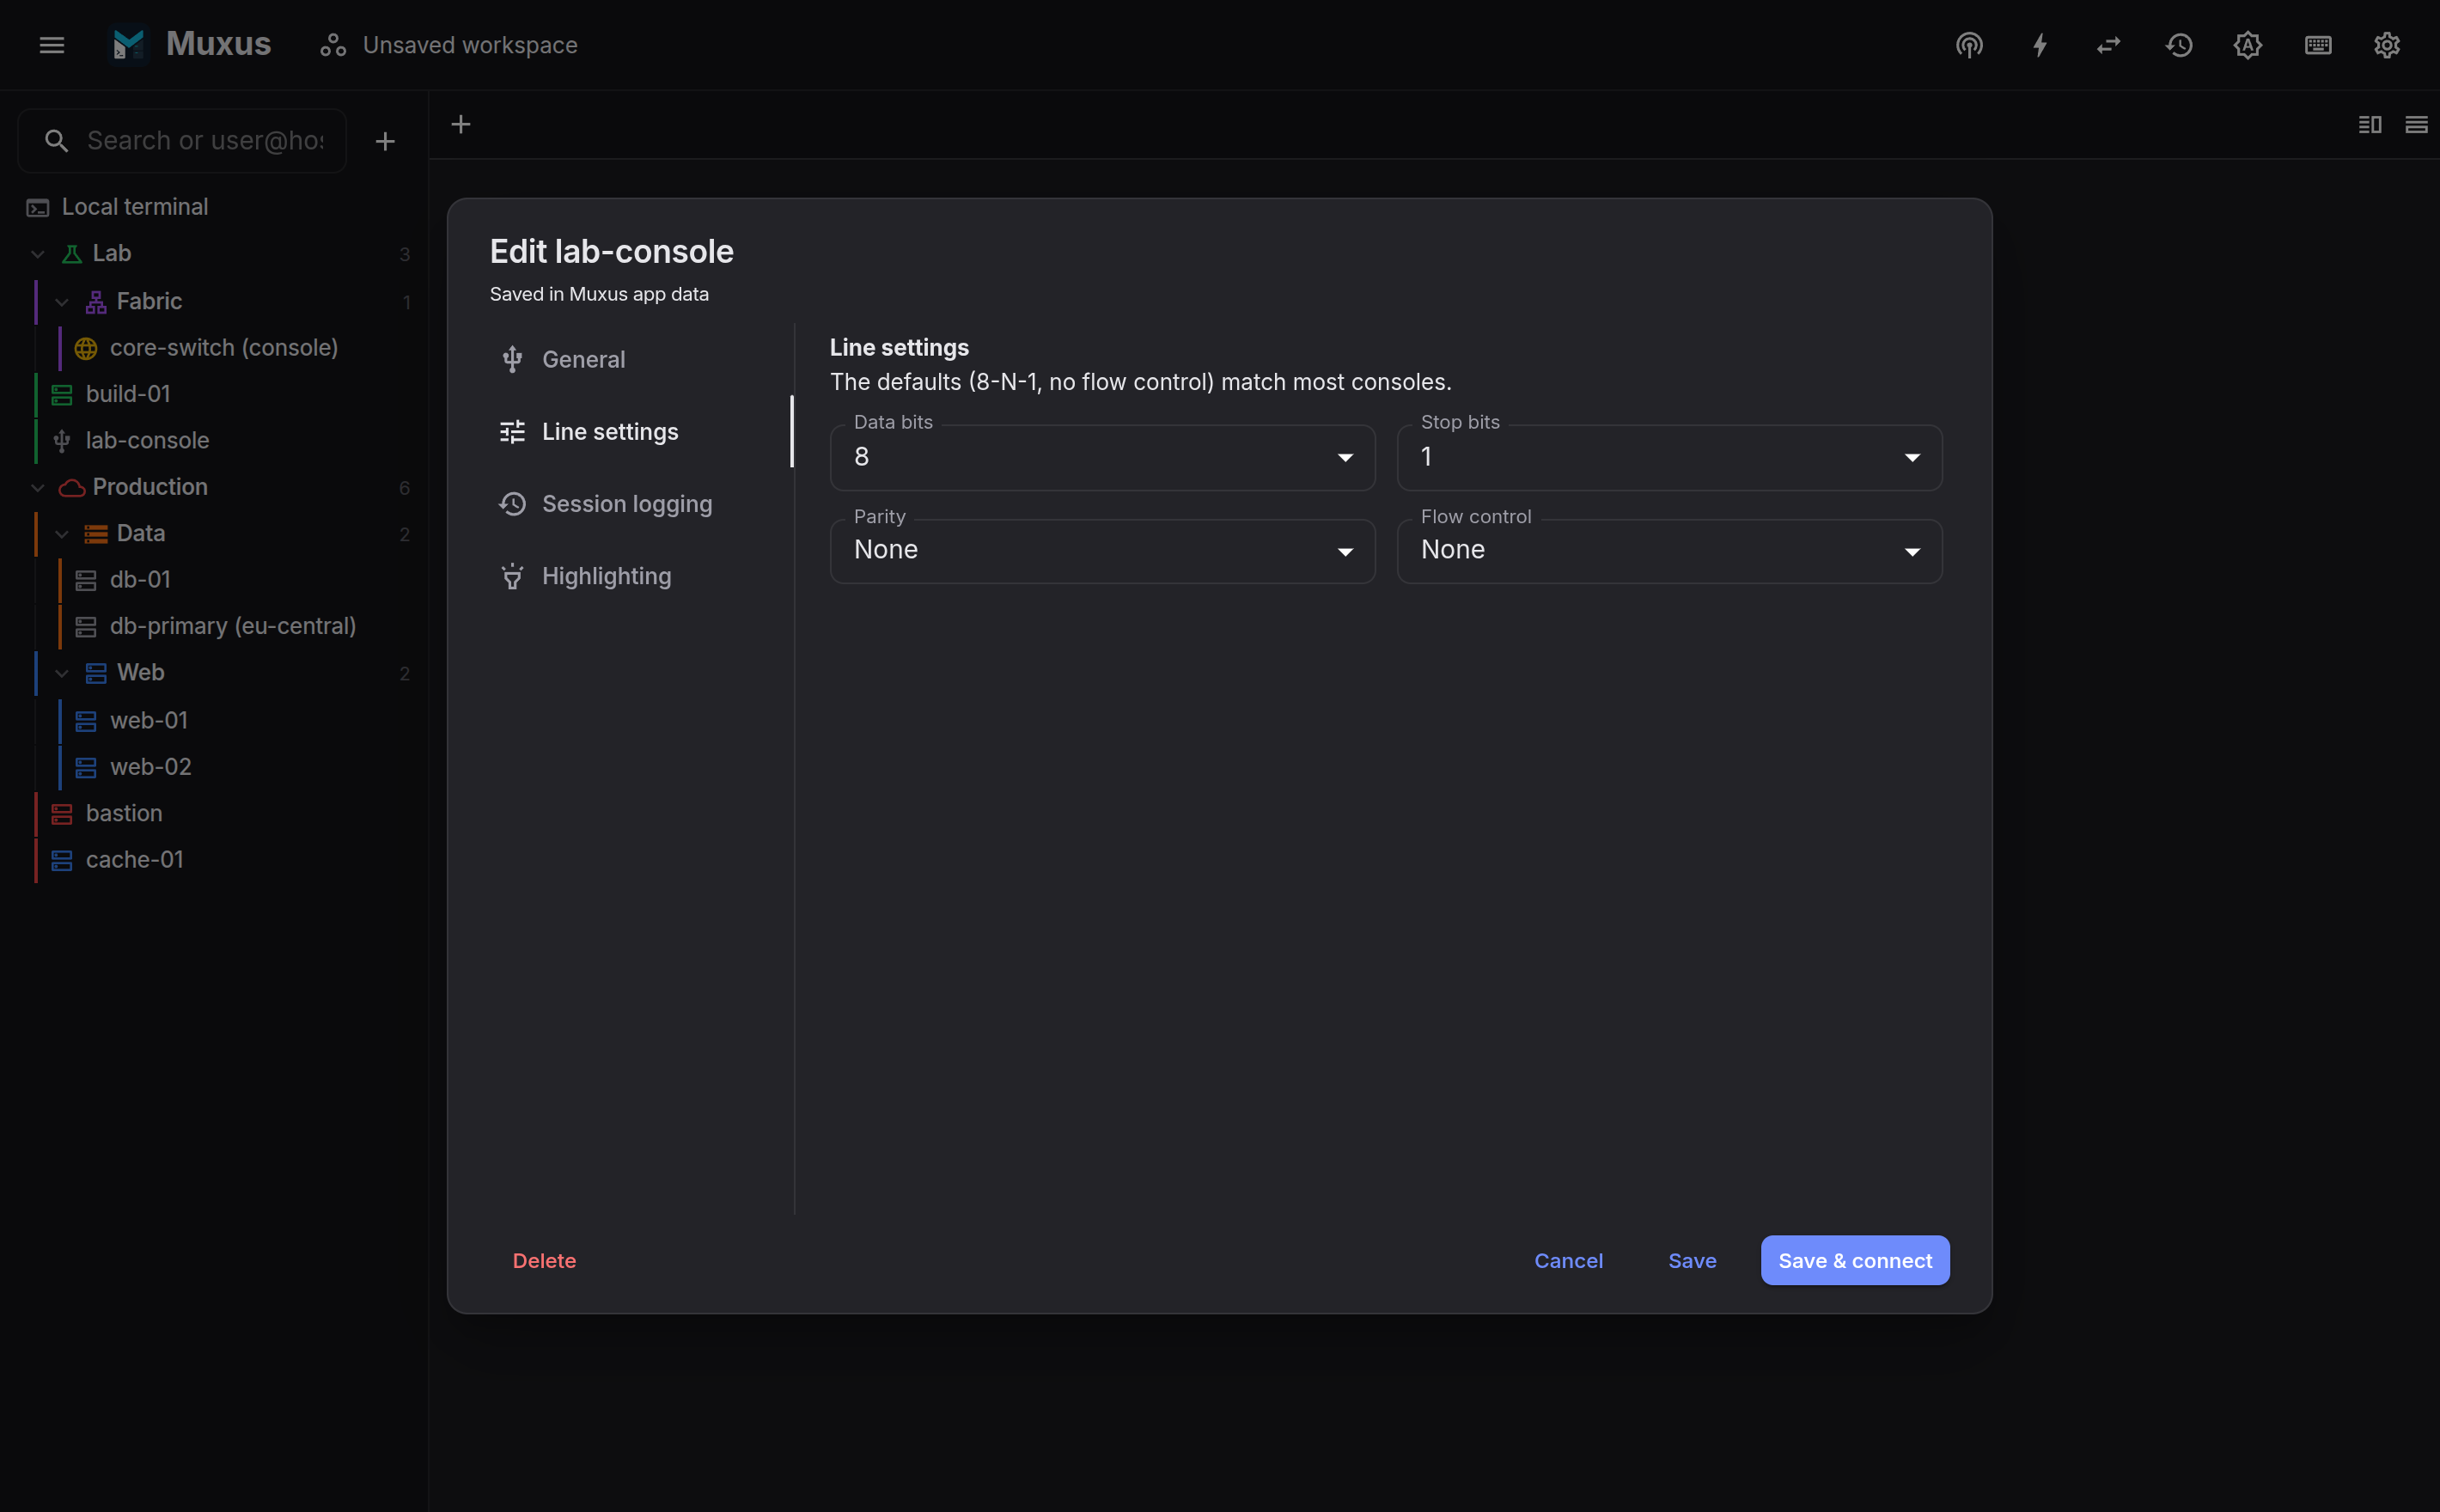Cancel editing lab-console

(x=1568, y=1261)
